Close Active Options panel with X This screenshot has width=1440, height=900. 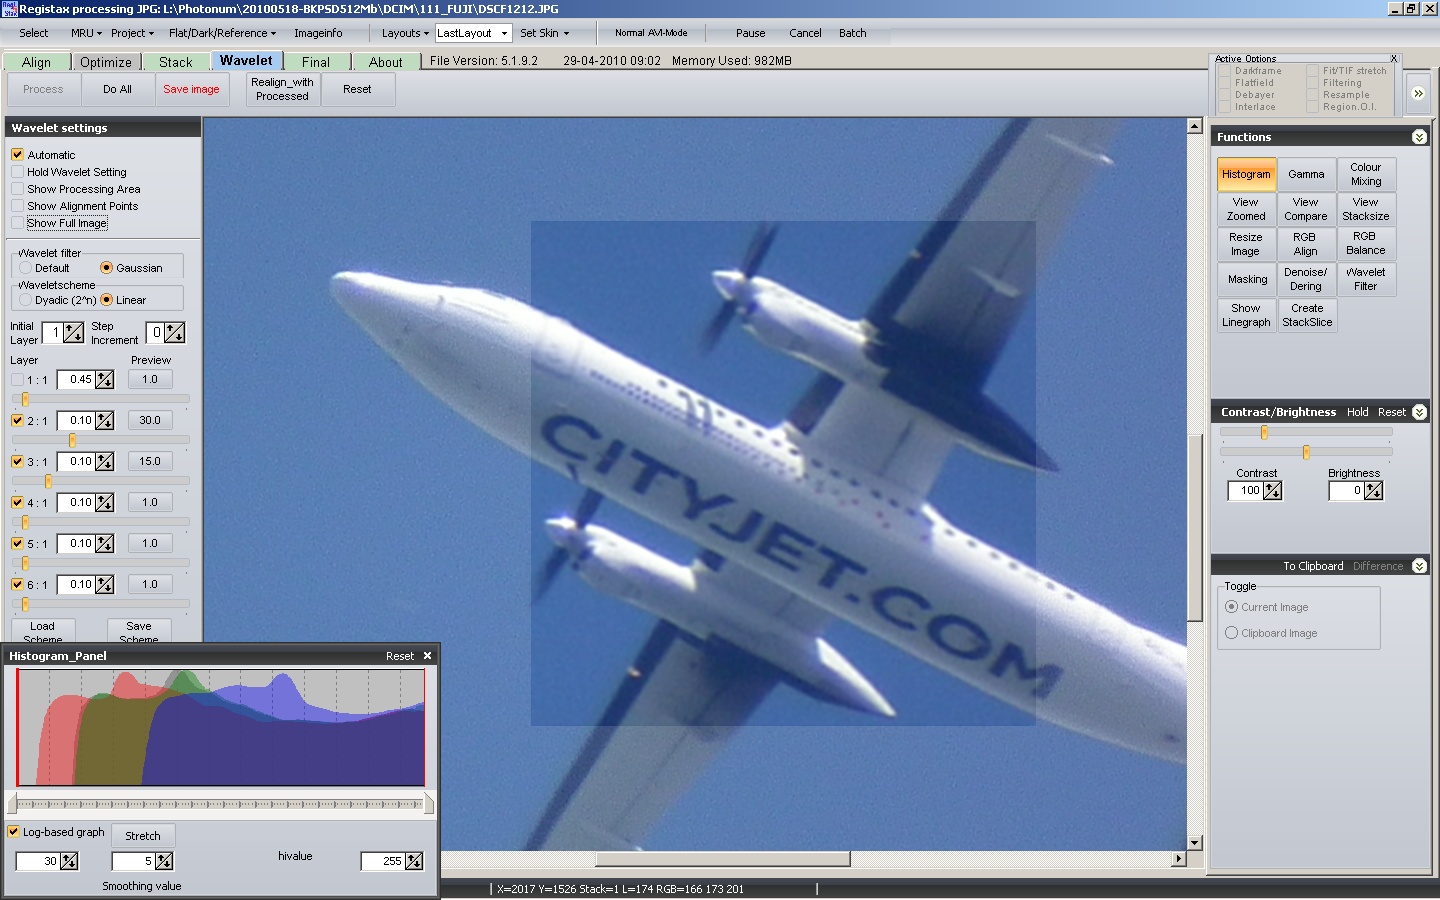coord(1393,59)
